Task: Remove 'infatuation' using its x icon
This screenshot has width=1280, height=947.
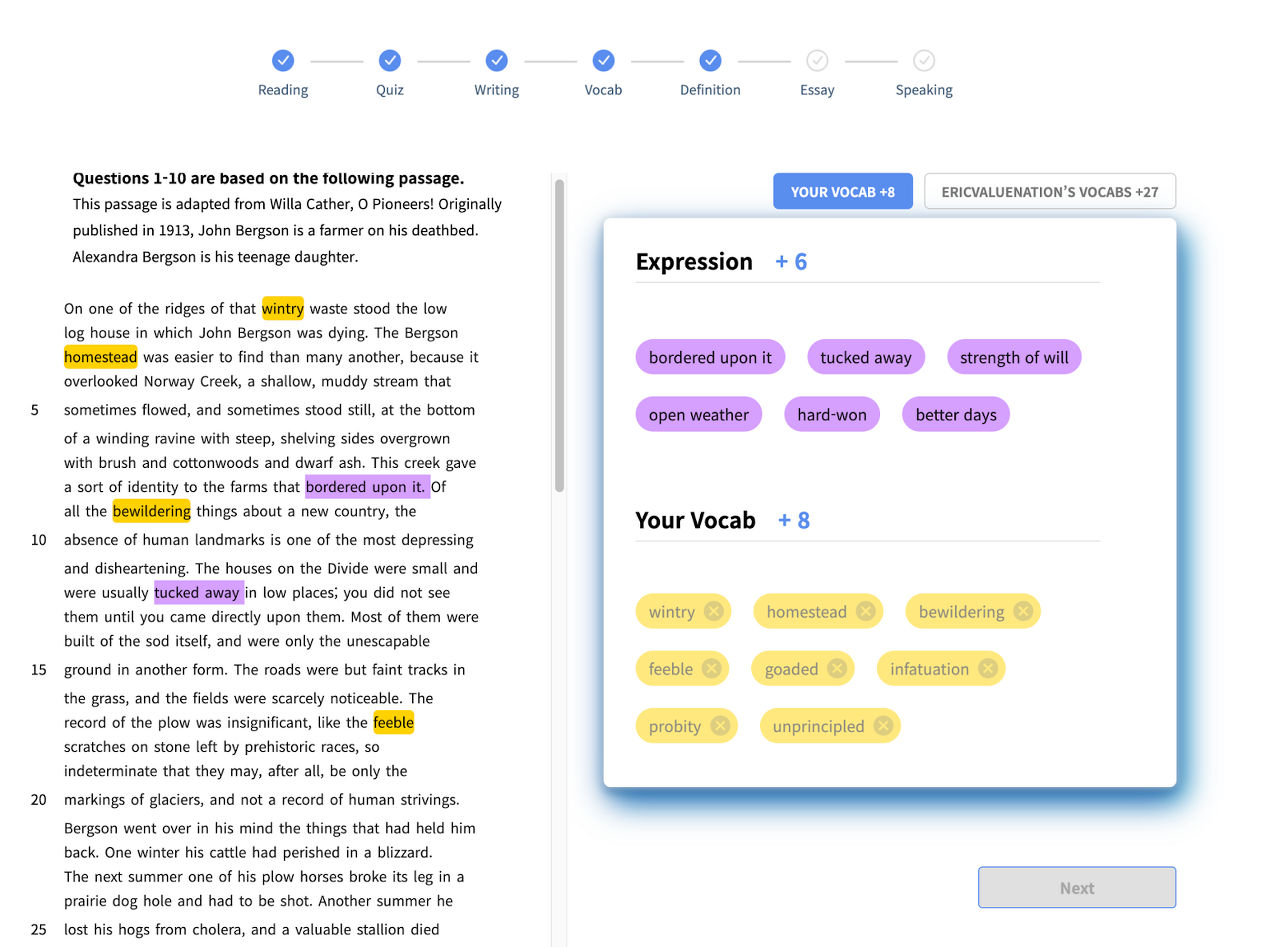Action: (x=988, y=668)
